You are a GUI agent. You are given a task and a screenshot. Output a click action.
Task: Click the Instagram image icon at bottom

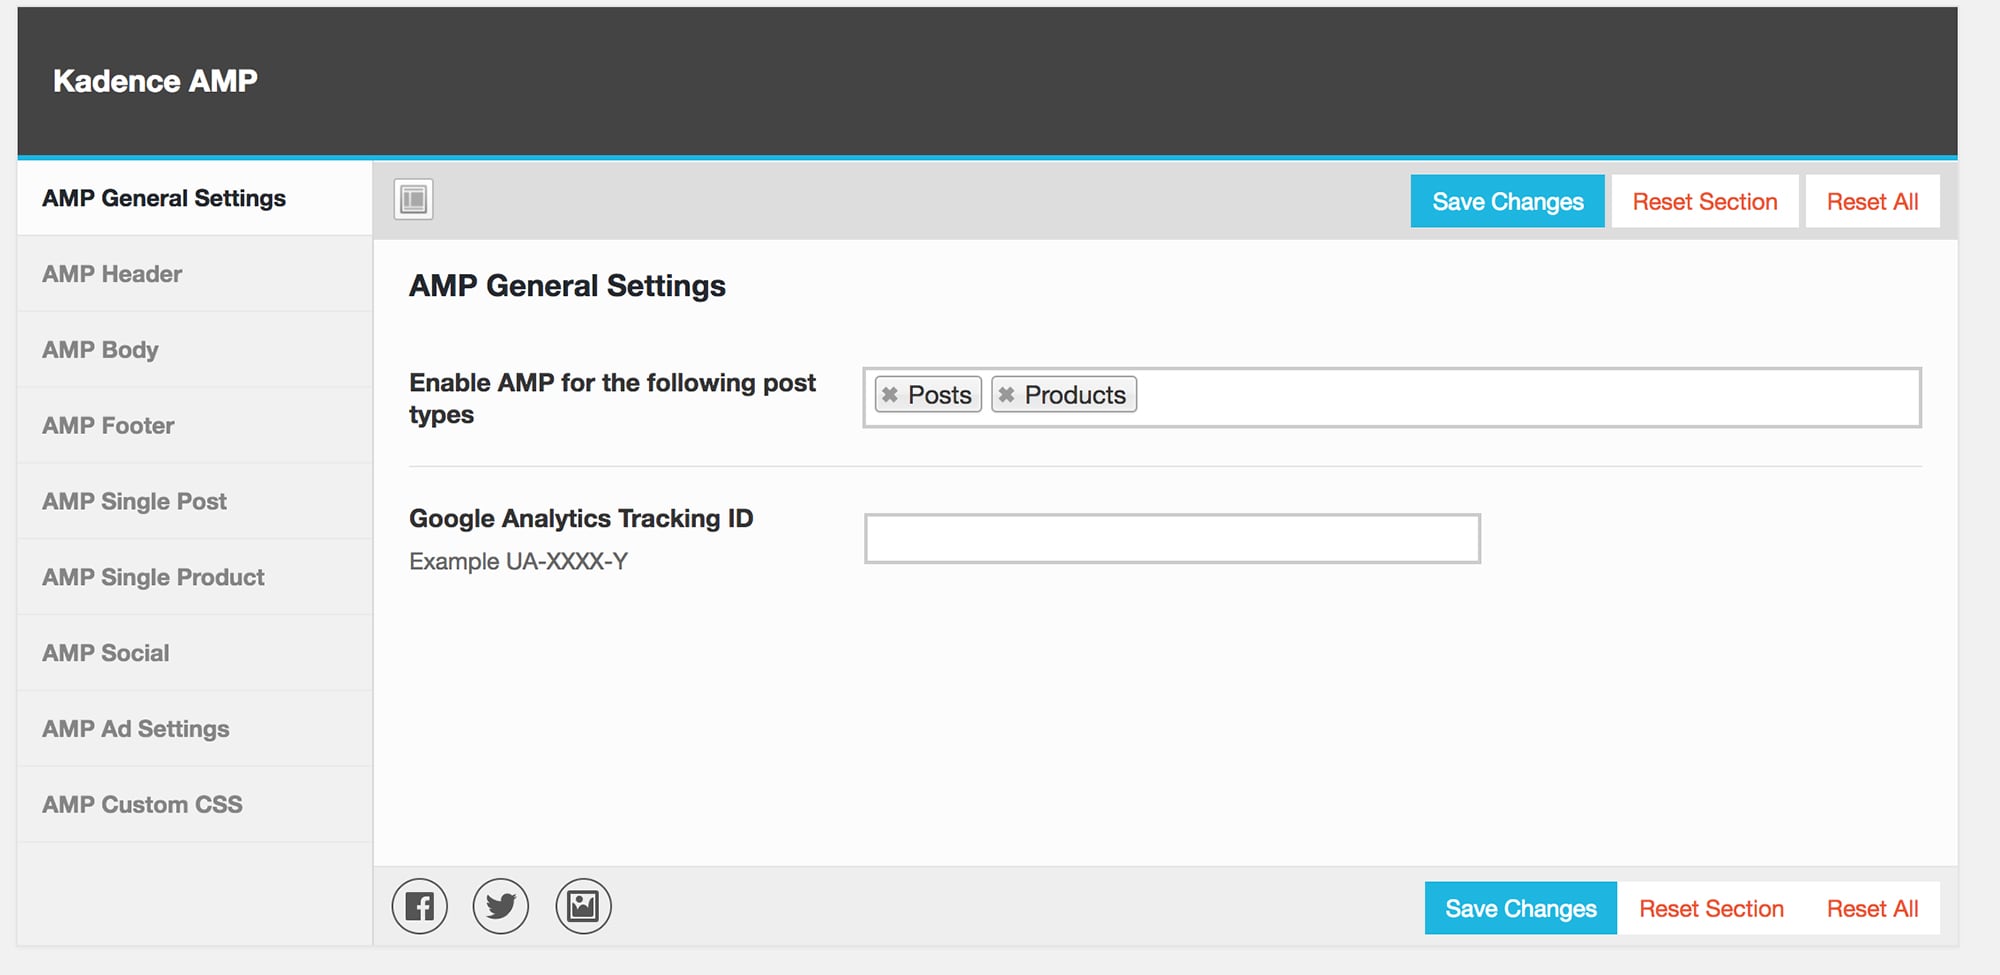(583, 906)
